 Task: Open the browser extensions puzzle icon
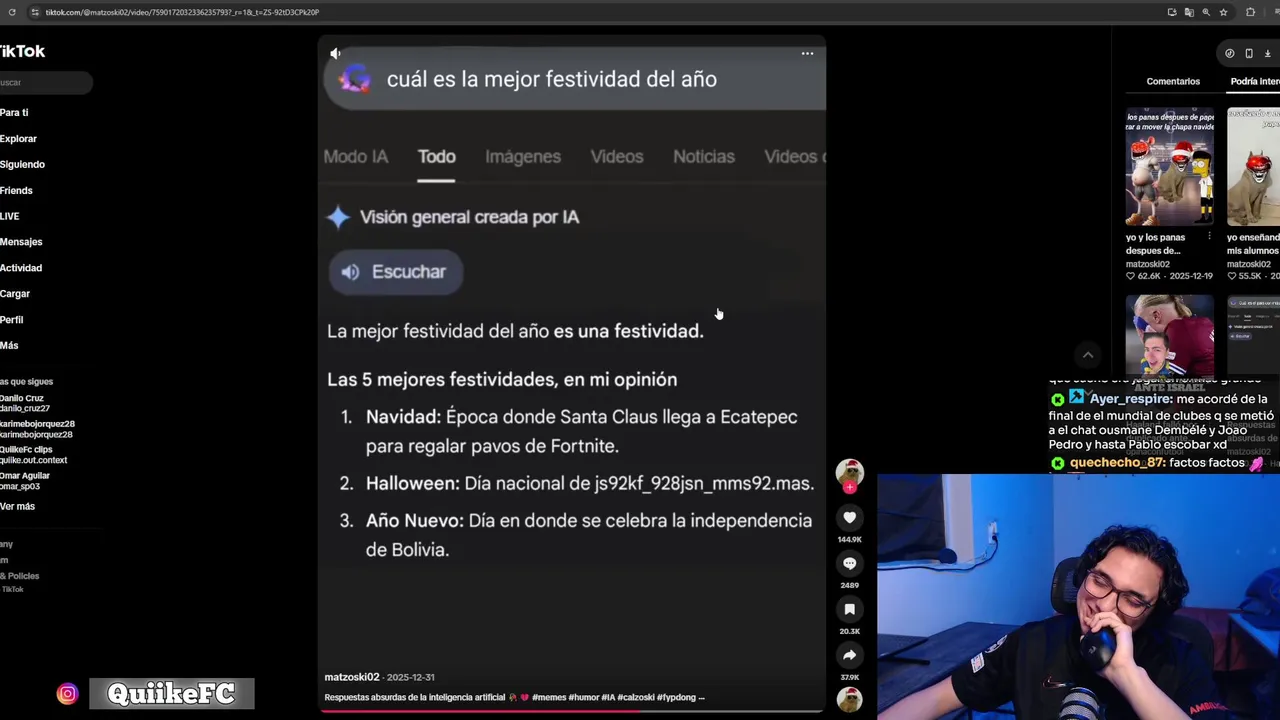(x=1250, y=12)
